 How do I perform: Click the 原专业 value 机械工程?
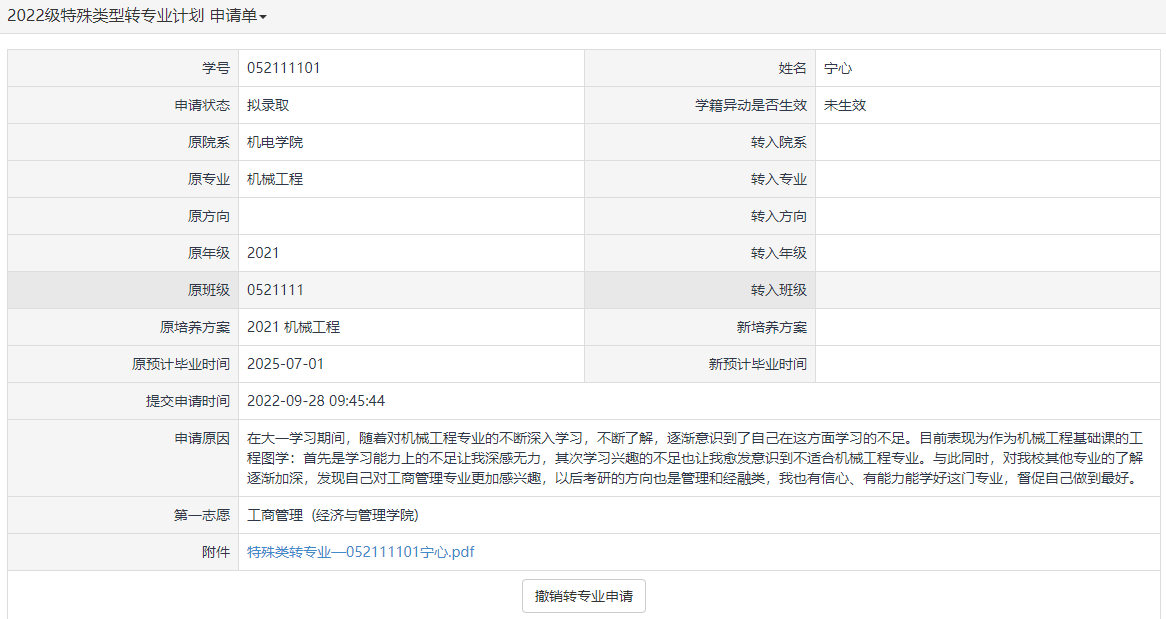click(275, 179)
